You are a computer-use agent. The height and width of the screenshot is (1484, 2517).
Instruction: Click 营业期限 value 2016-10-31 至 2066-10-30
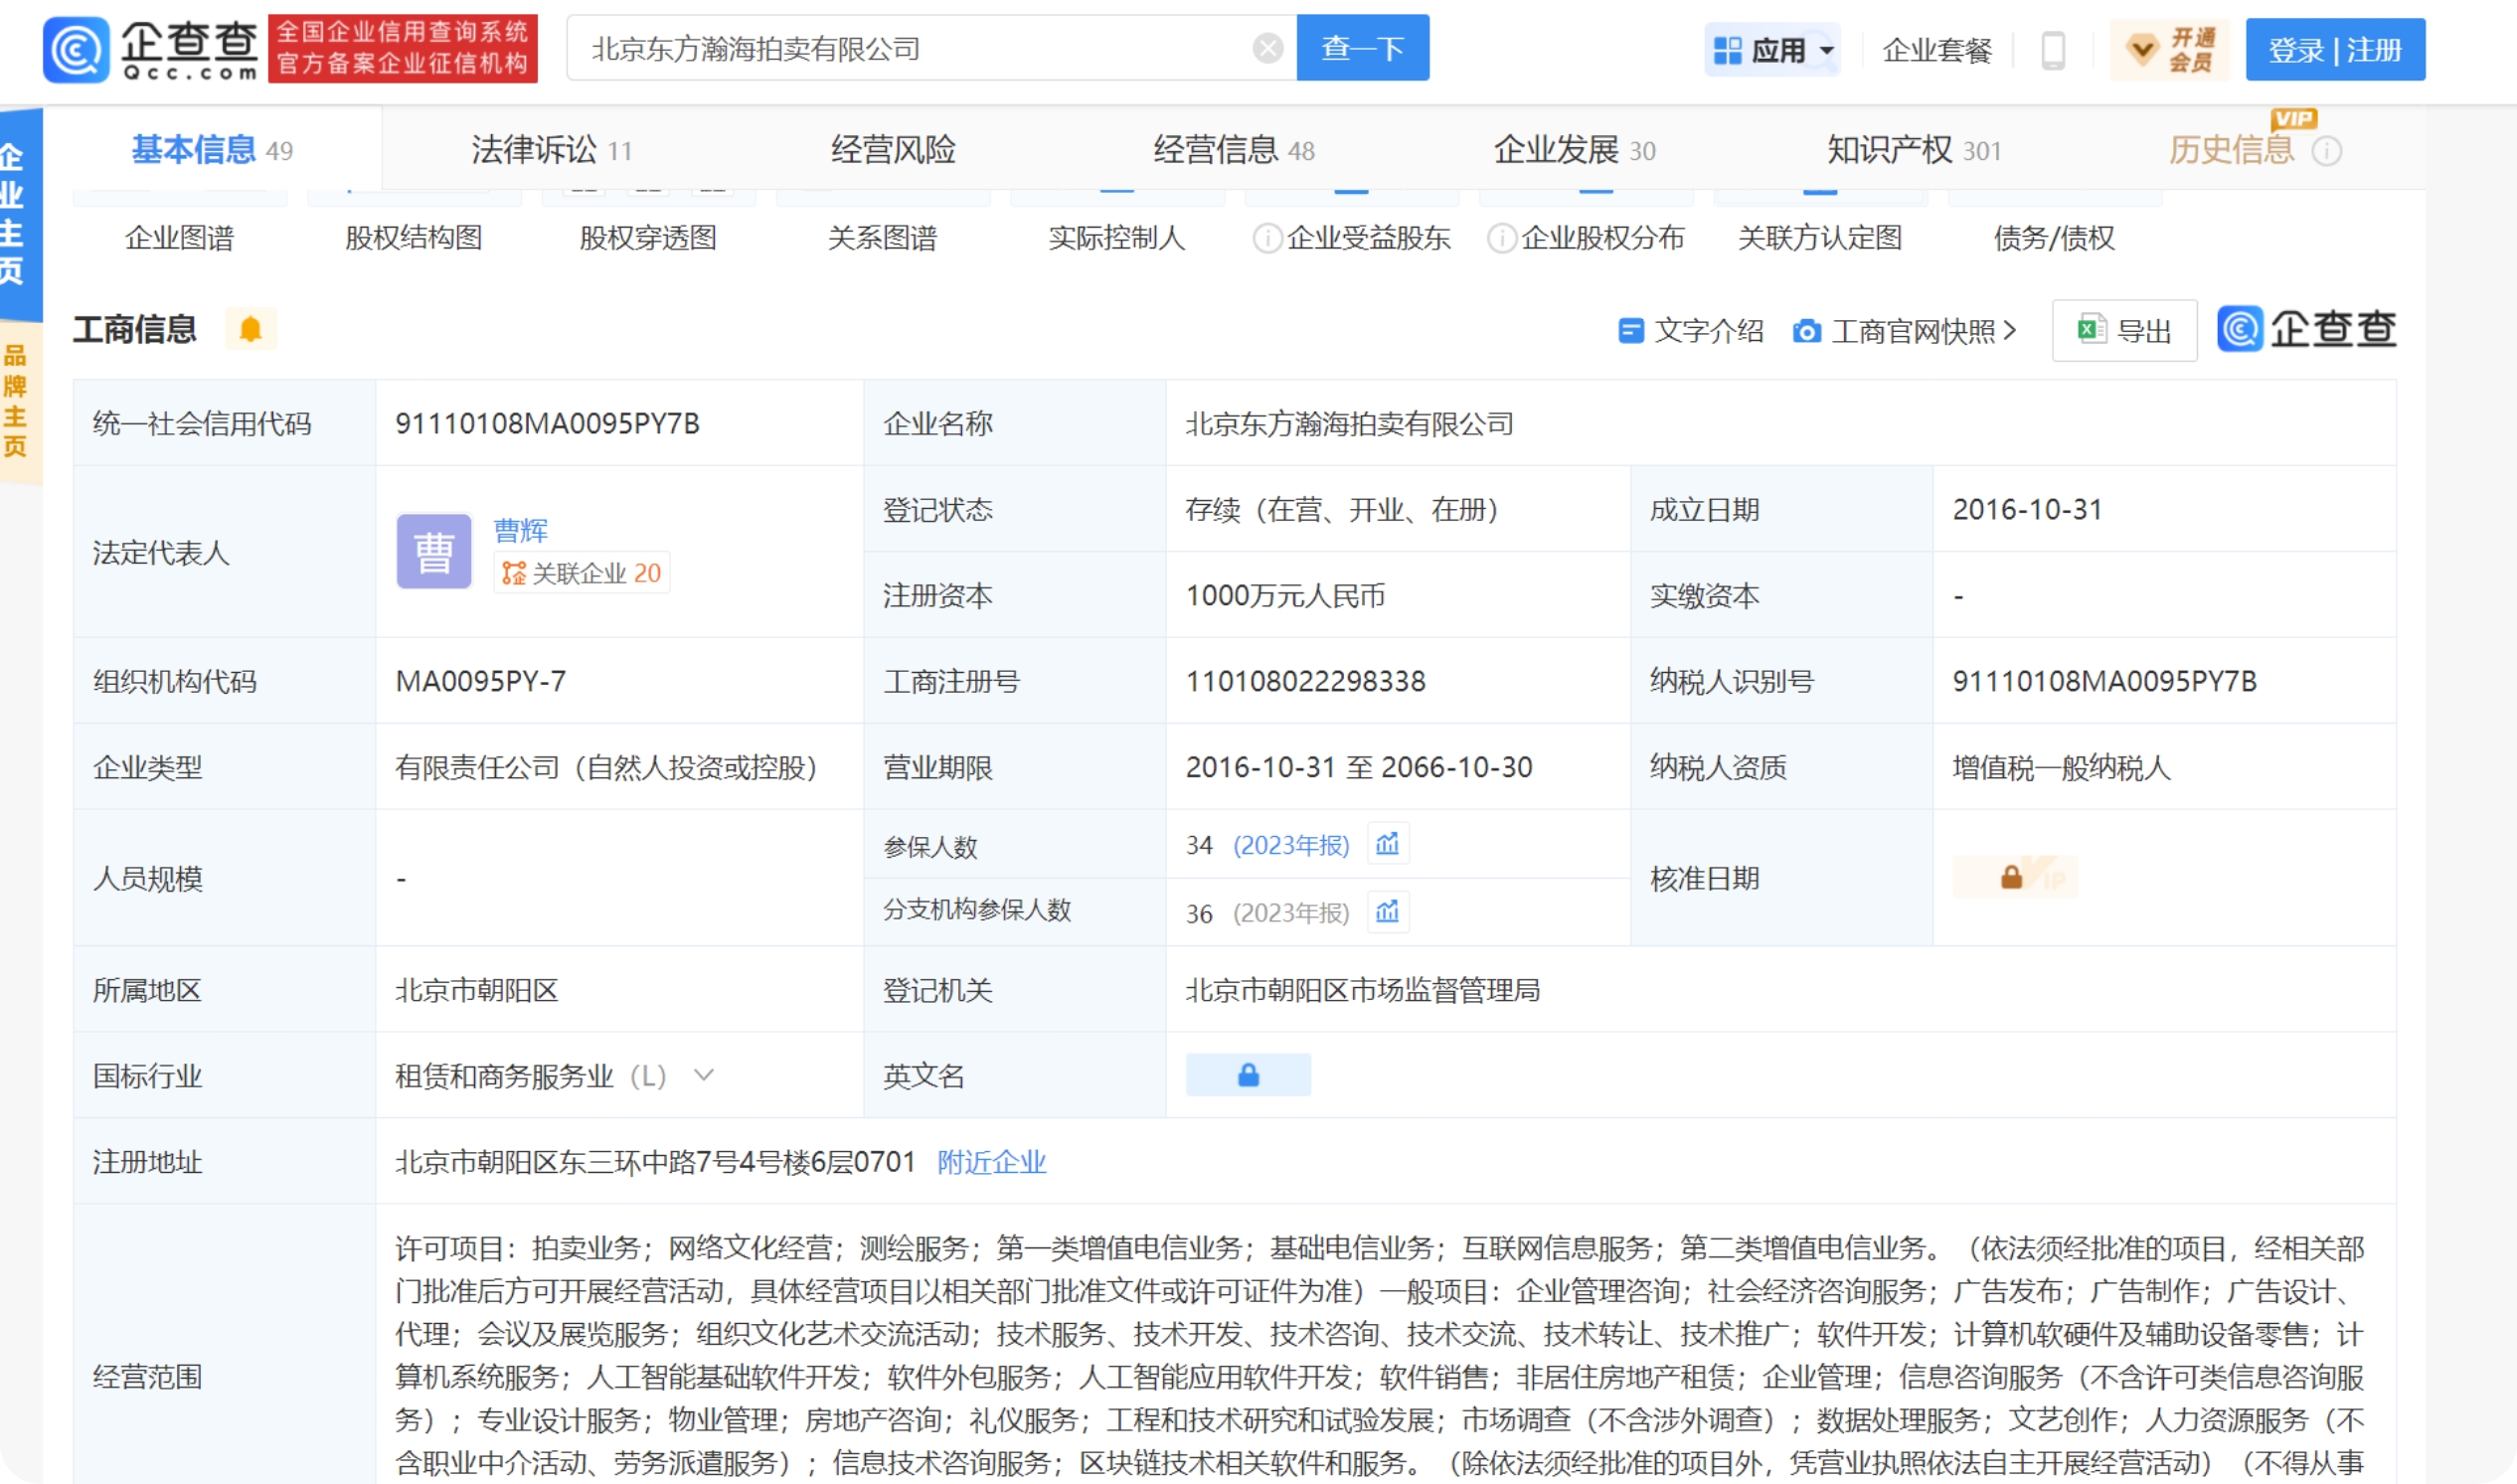tap(1358, 767)
